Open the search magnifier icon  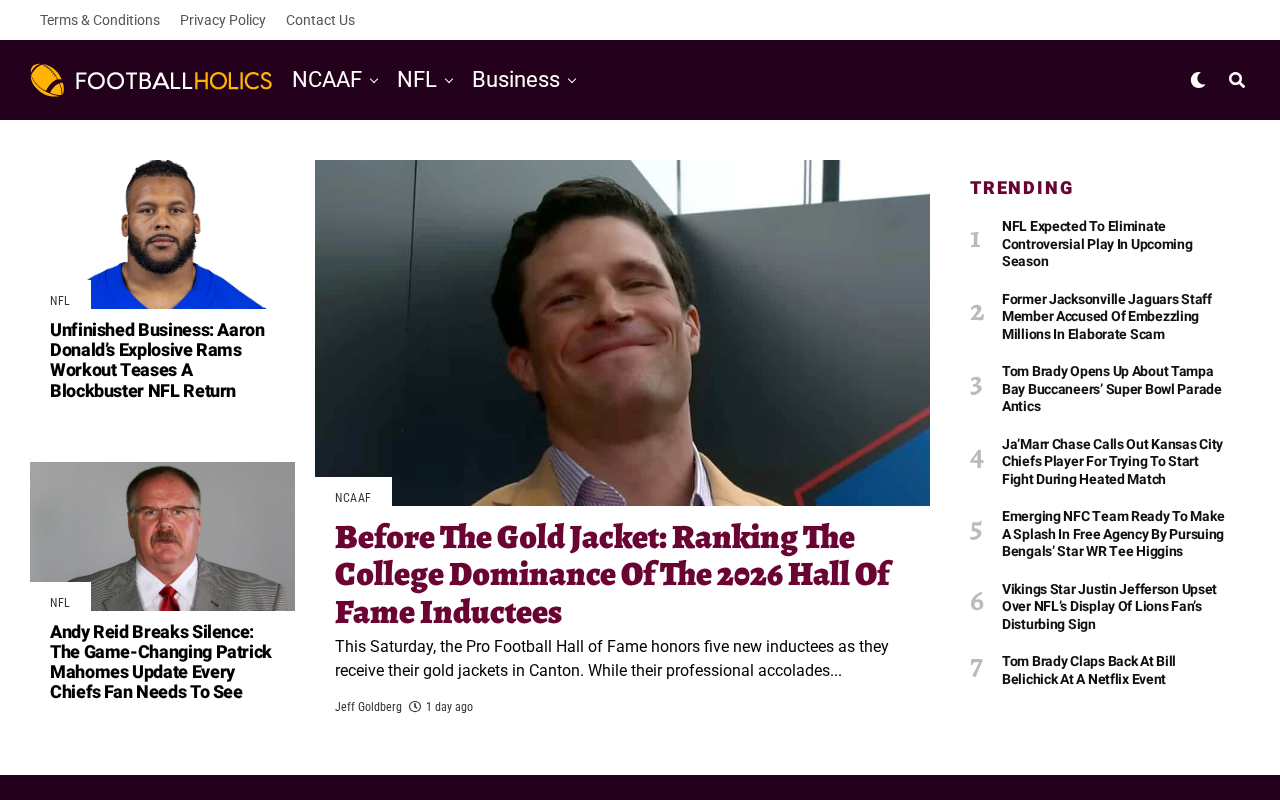click(x=1237, y=80)
